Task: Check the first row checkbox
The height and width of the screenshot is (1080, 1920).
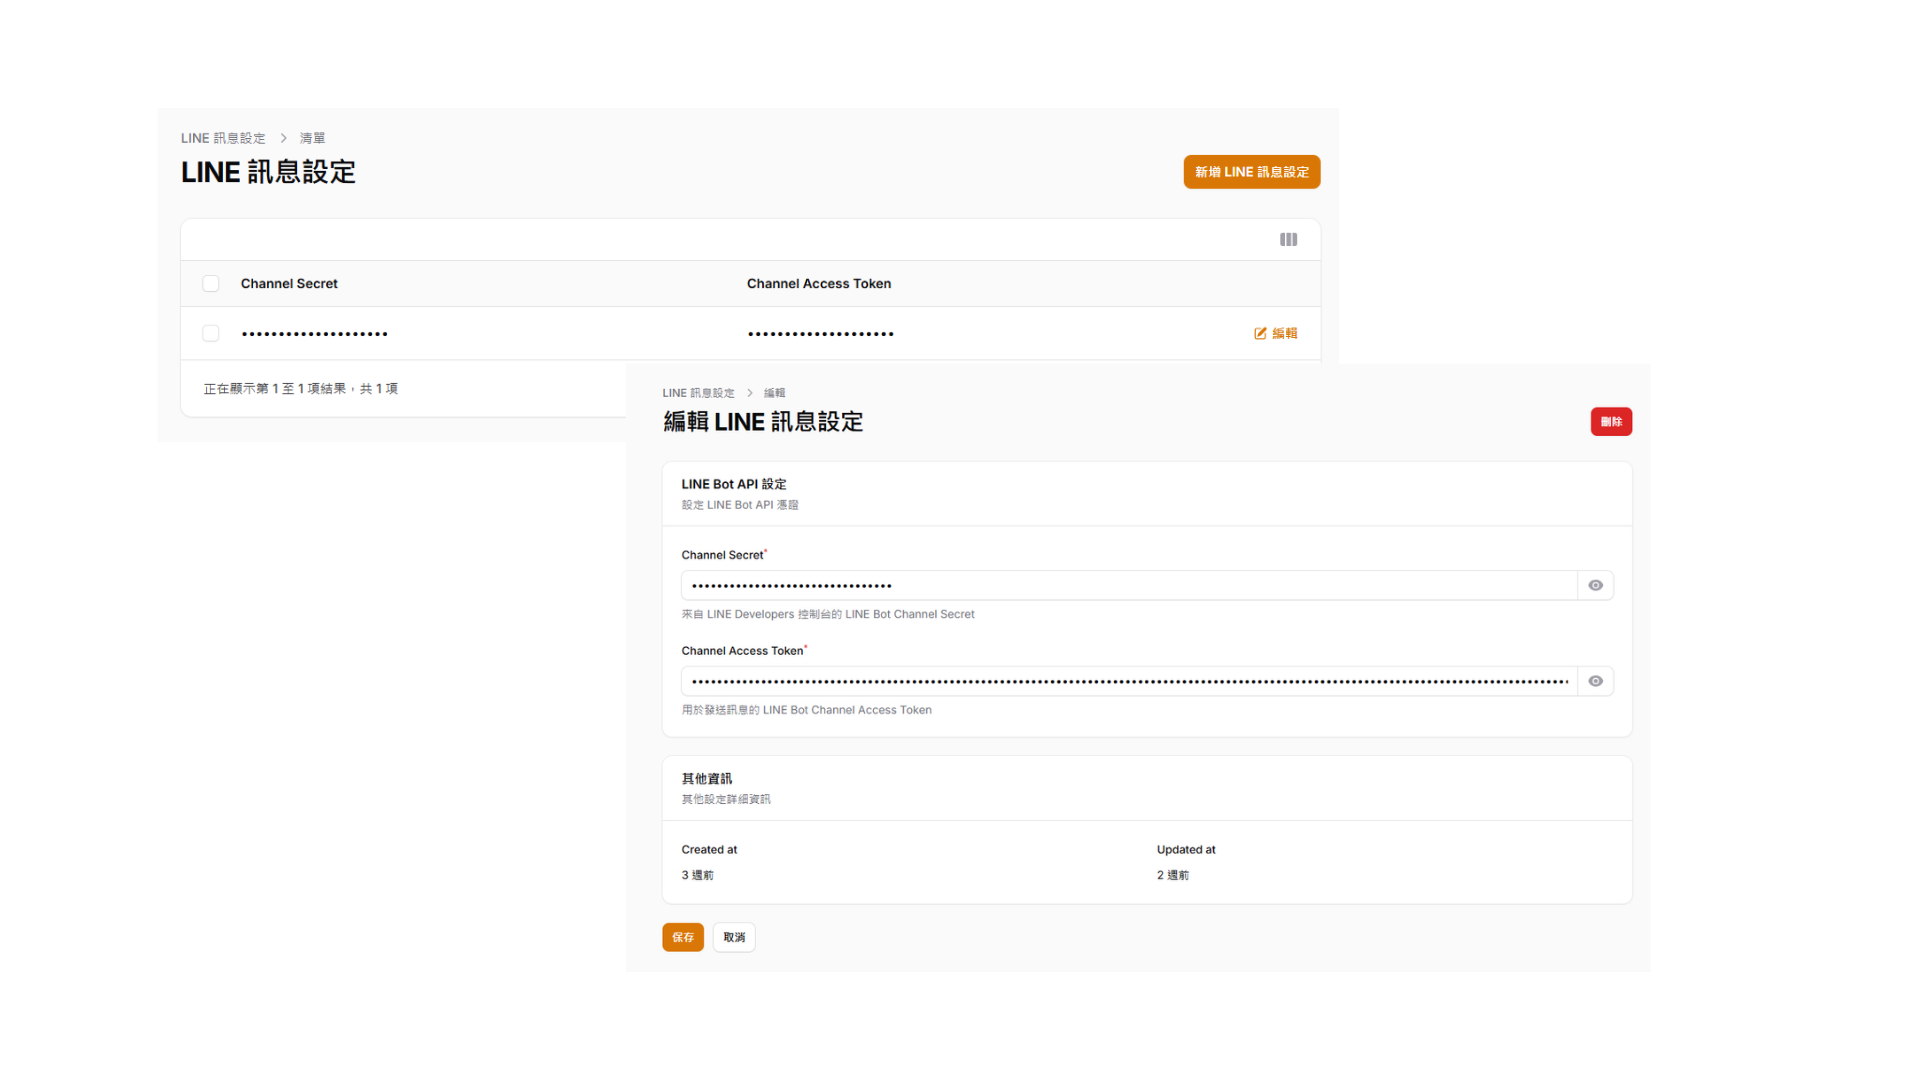Action: (211, 334)
